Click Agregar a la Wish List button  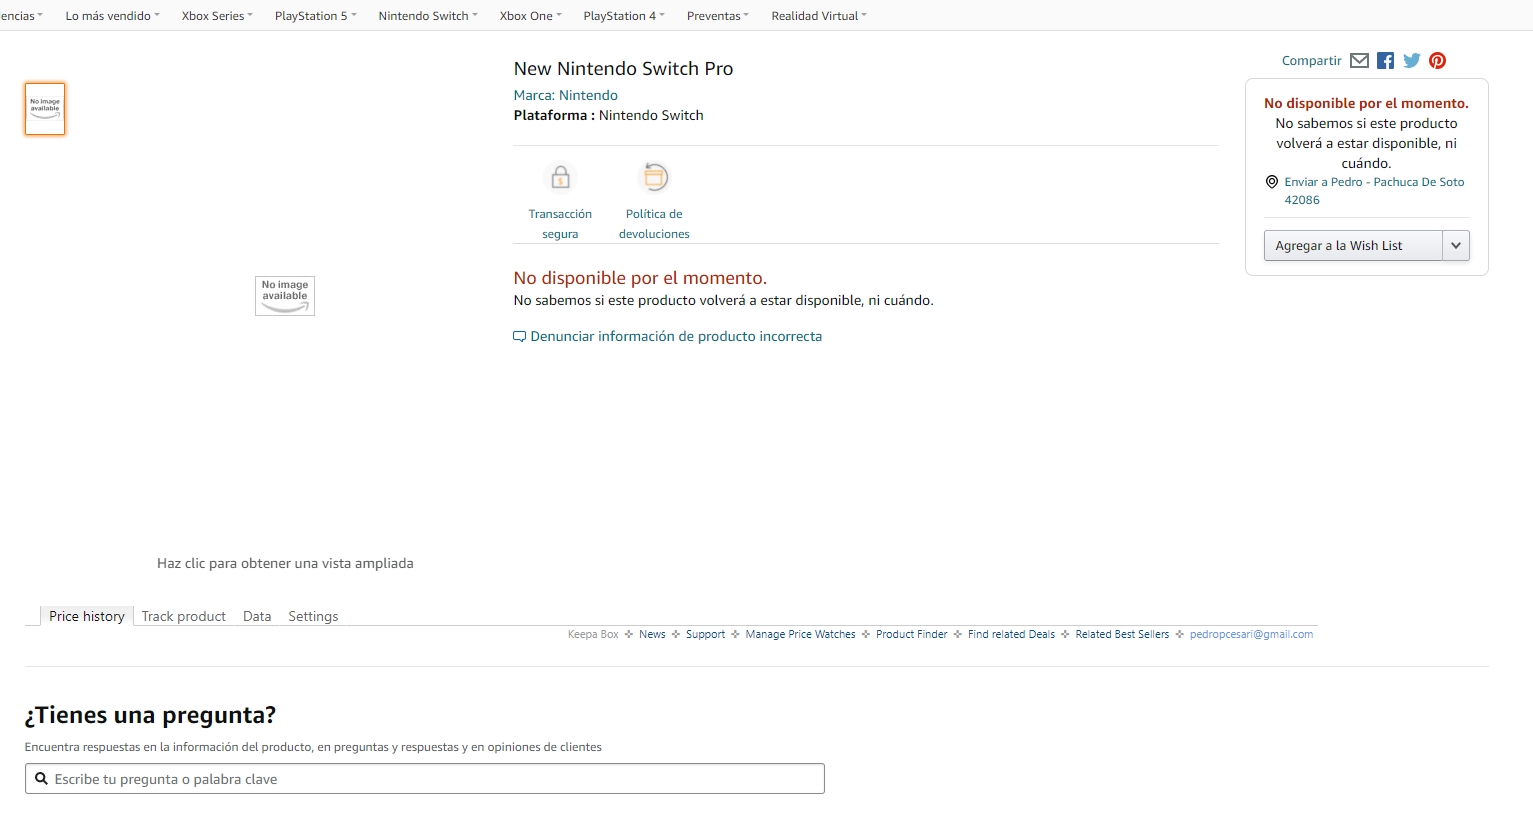point(1353,246)
